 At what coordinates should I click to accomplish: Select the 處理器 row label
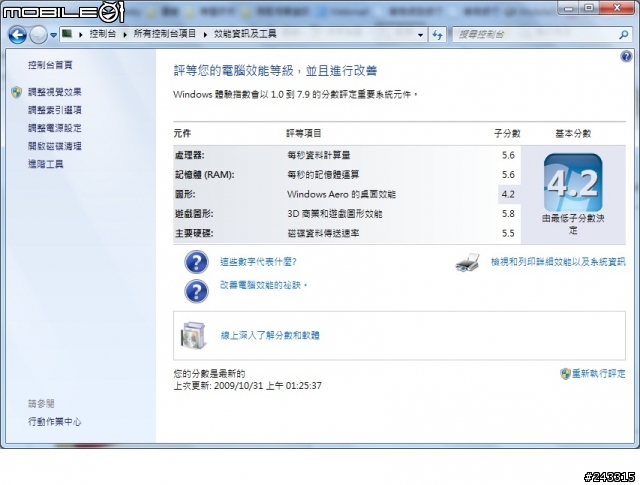(x=189, y=155)
